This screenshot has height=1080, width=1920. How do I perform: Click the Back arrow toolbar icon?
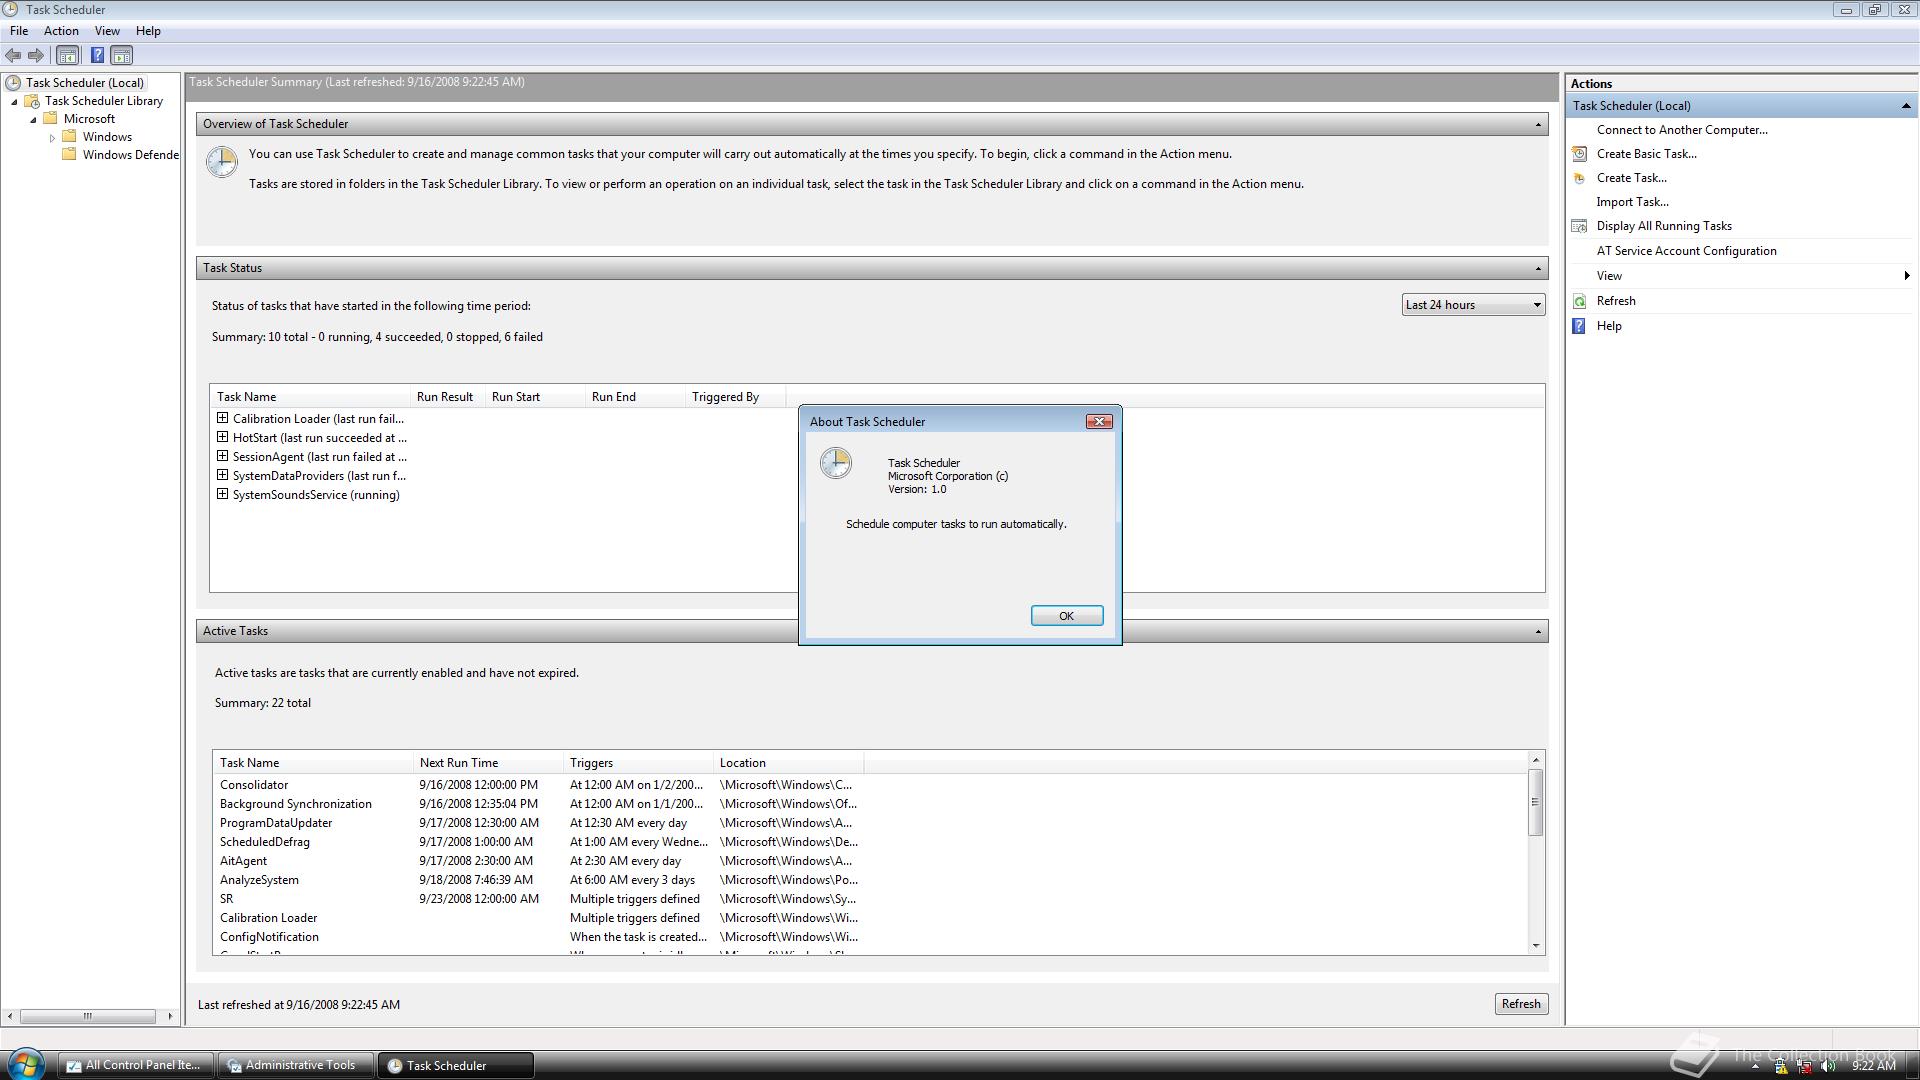13,56
